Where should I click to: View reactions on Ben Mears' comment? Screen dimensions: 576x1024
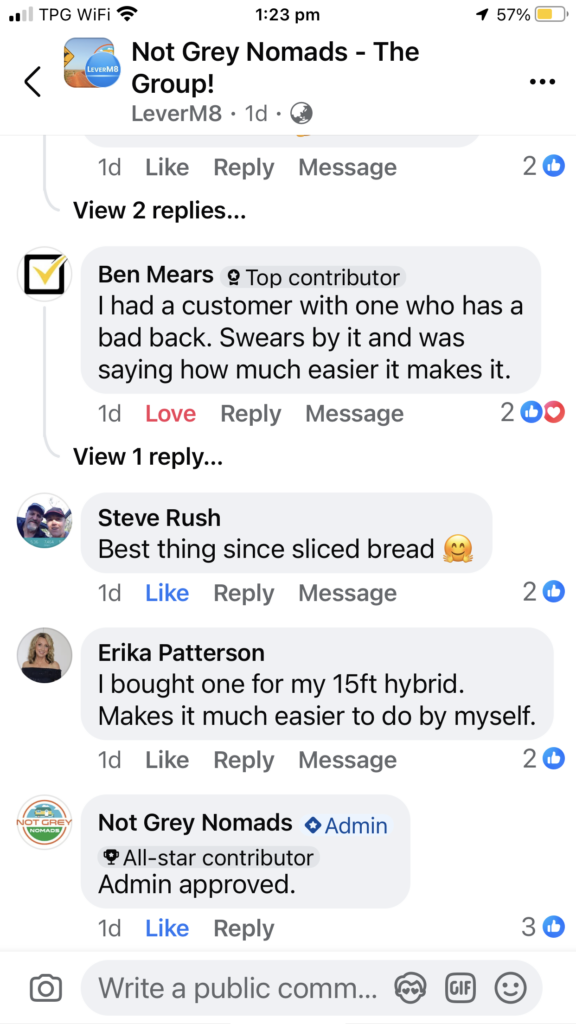click(532, 413)
